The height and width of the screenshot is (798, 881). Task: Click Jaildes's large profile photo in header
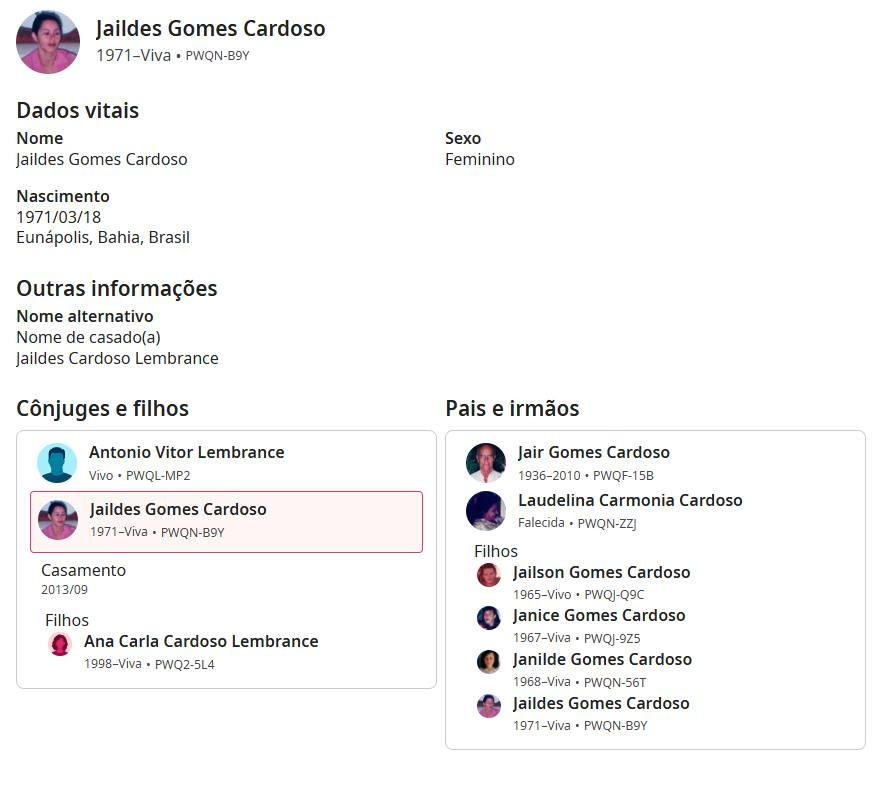(48, 42)
